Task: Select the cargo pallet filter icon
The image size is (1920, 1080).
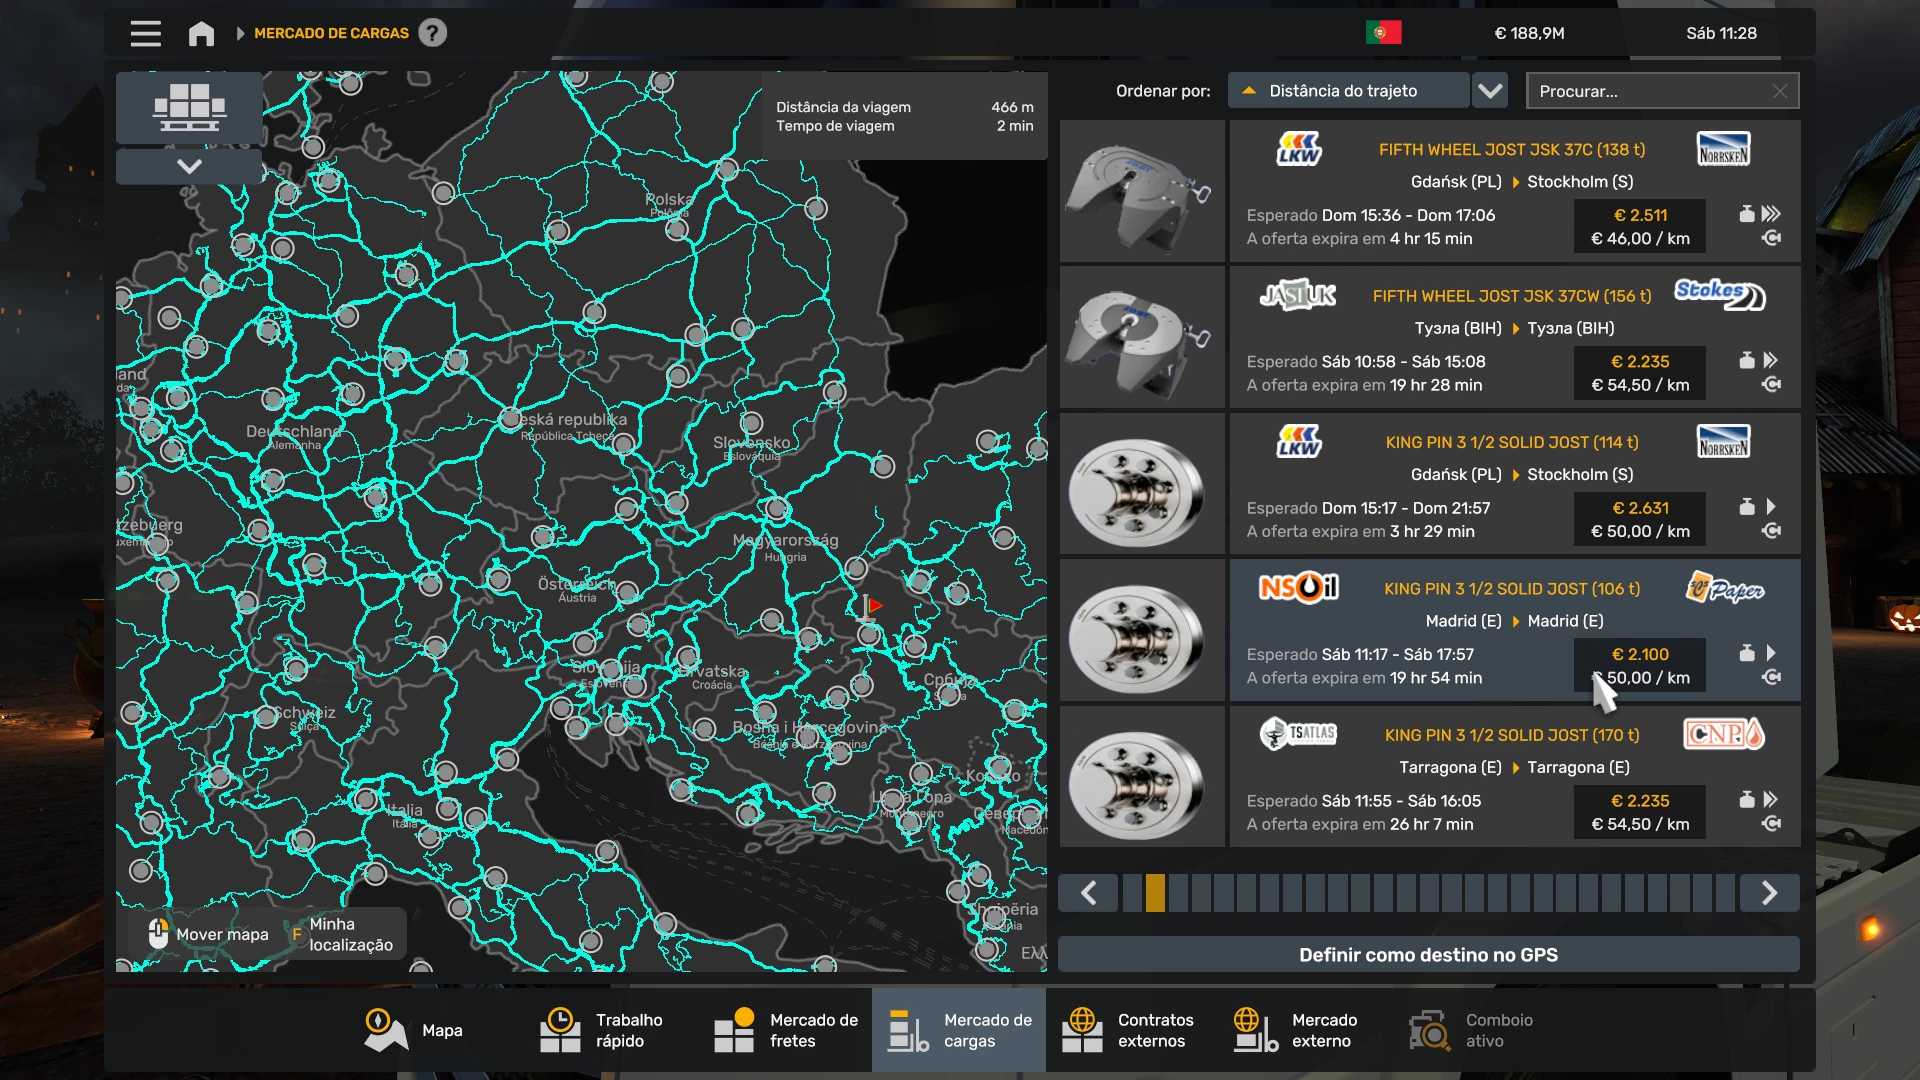Action: [x=189, y=107]
